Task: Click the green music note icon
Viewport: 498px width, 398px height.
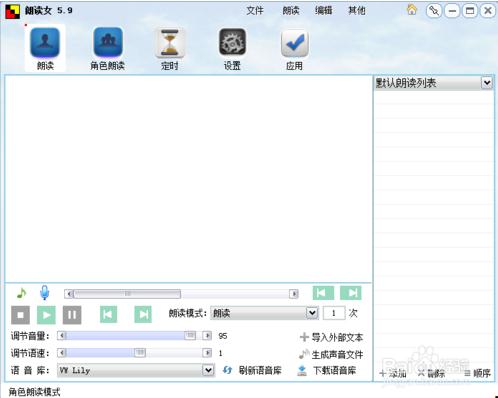Action: (21, 293)
